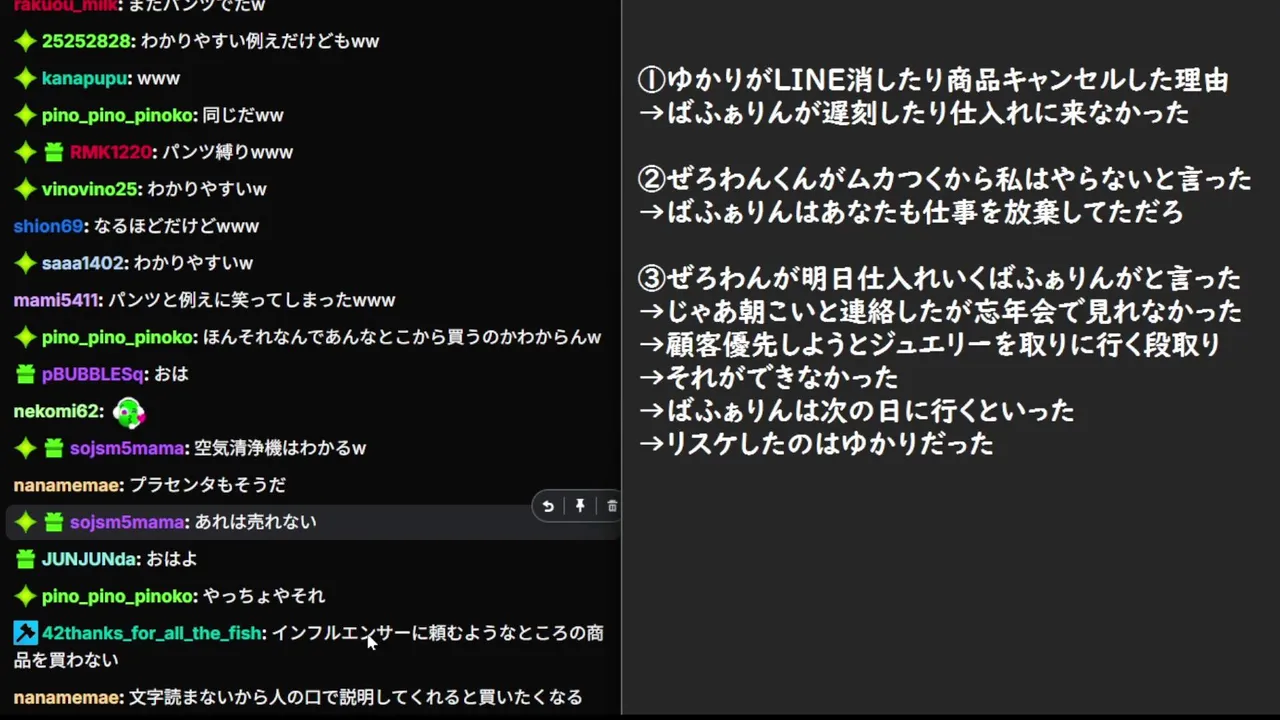The height and width of the screenshot is (720, 1280).
Task: Open RMK1220's user profile
Action: pos(110,152)
